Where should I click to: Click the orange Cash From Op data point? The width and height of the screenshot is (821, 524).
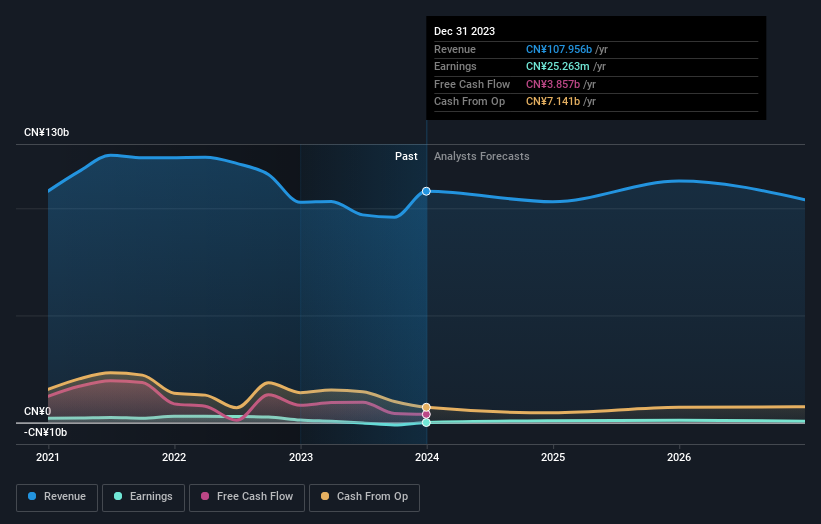point(426,407)
